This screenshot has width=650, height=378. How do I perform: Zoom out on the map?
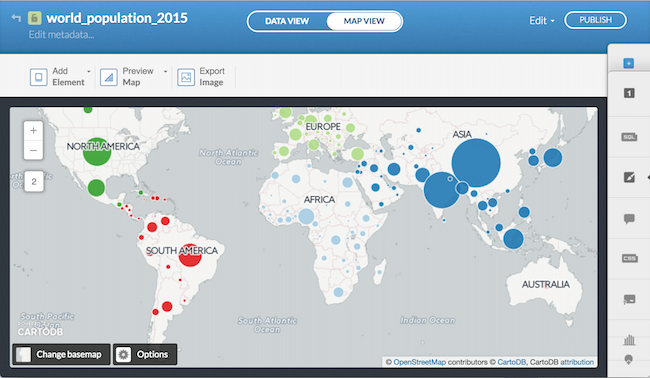pos(34,150)
